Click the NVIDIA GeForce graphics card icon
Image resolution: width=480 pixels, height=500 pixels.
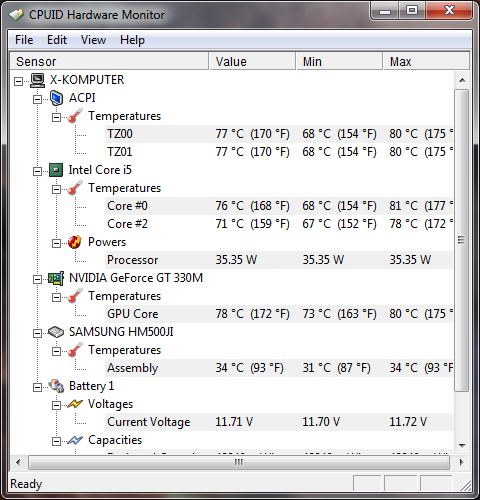pyautogui.click(x=56, y=278)
